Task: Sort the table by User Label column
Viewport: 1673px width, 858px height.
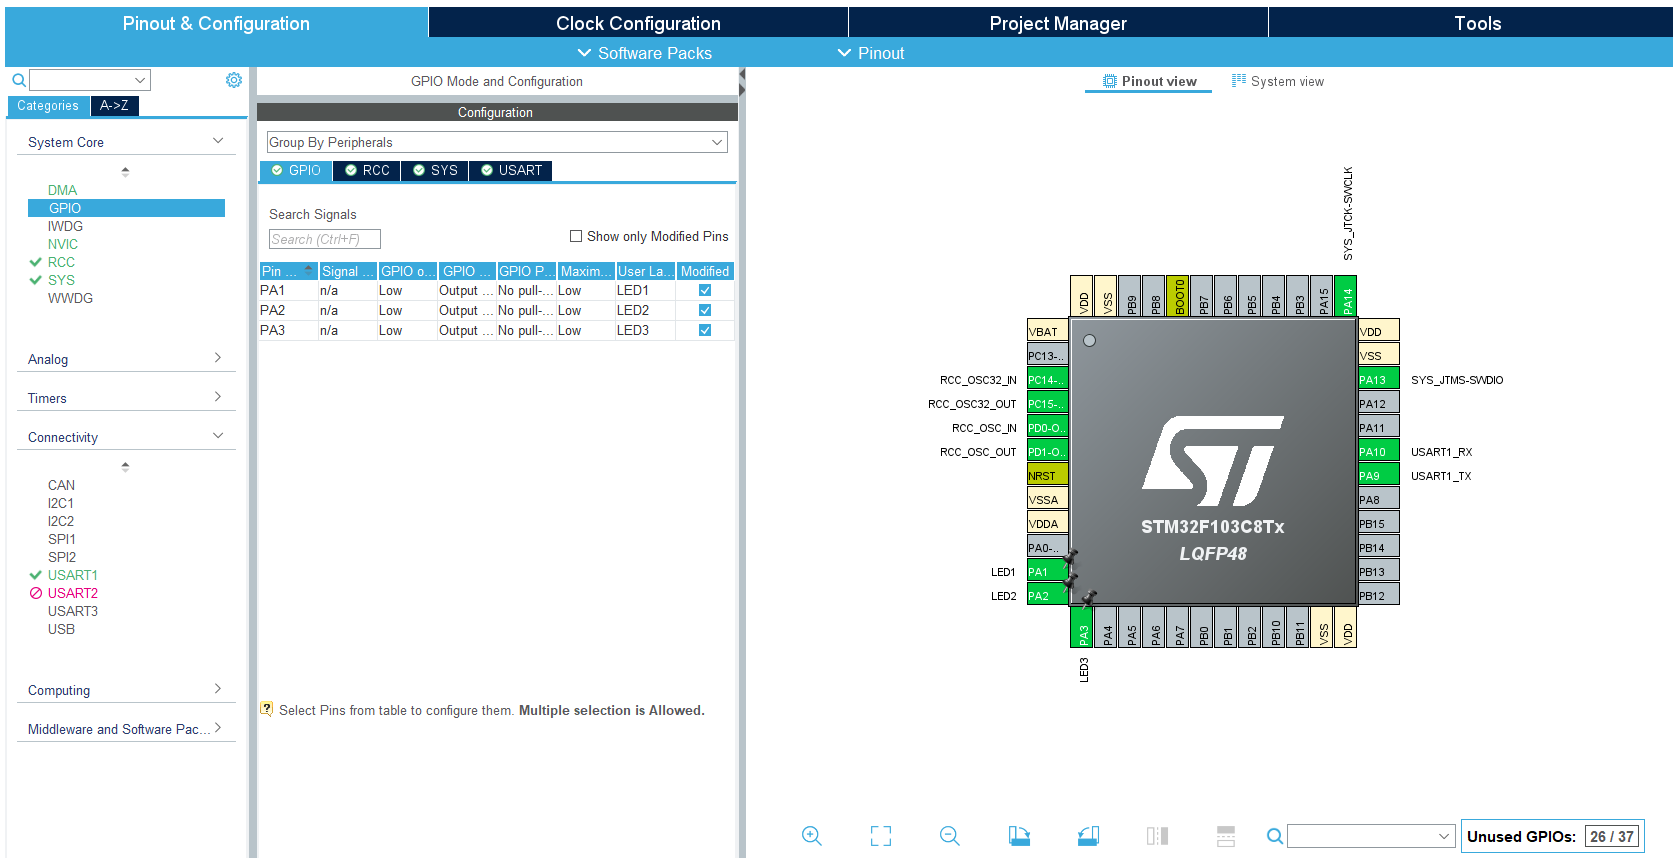Action: tap(645, 271)
